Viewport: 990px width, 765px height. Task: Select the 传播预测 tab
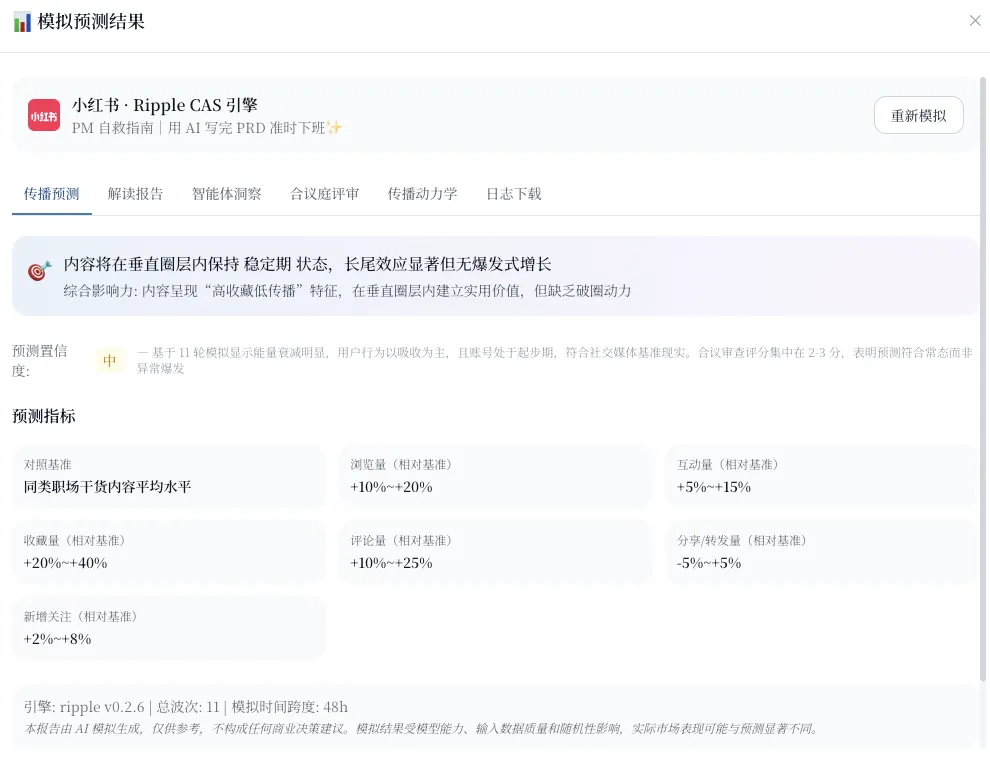[52, 194]
